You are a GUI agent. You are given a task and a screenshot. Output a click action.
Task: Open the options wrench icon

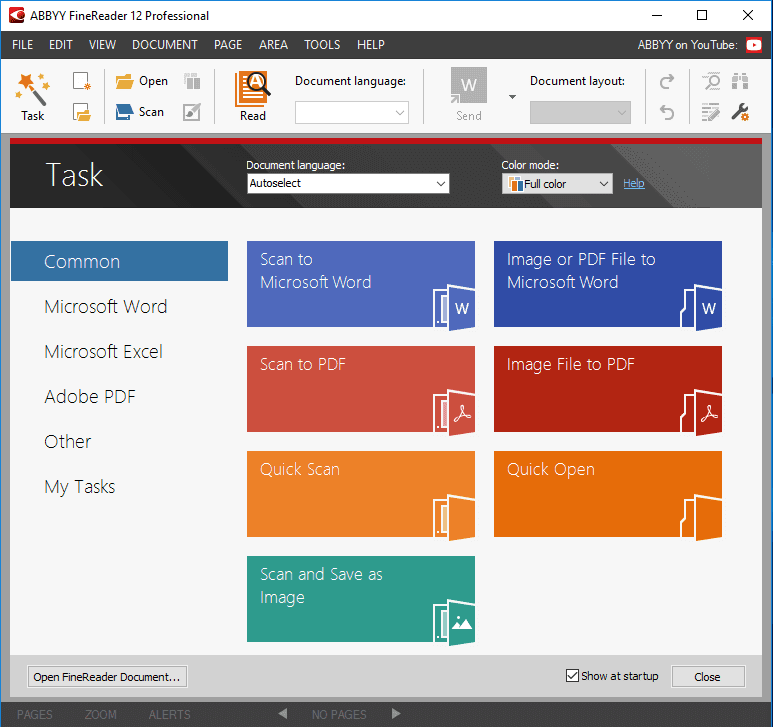click(x=740, y=112)
